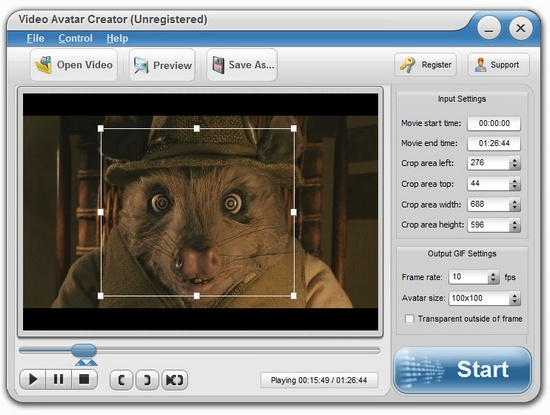Click the Crop area width value field

(488, 204)
